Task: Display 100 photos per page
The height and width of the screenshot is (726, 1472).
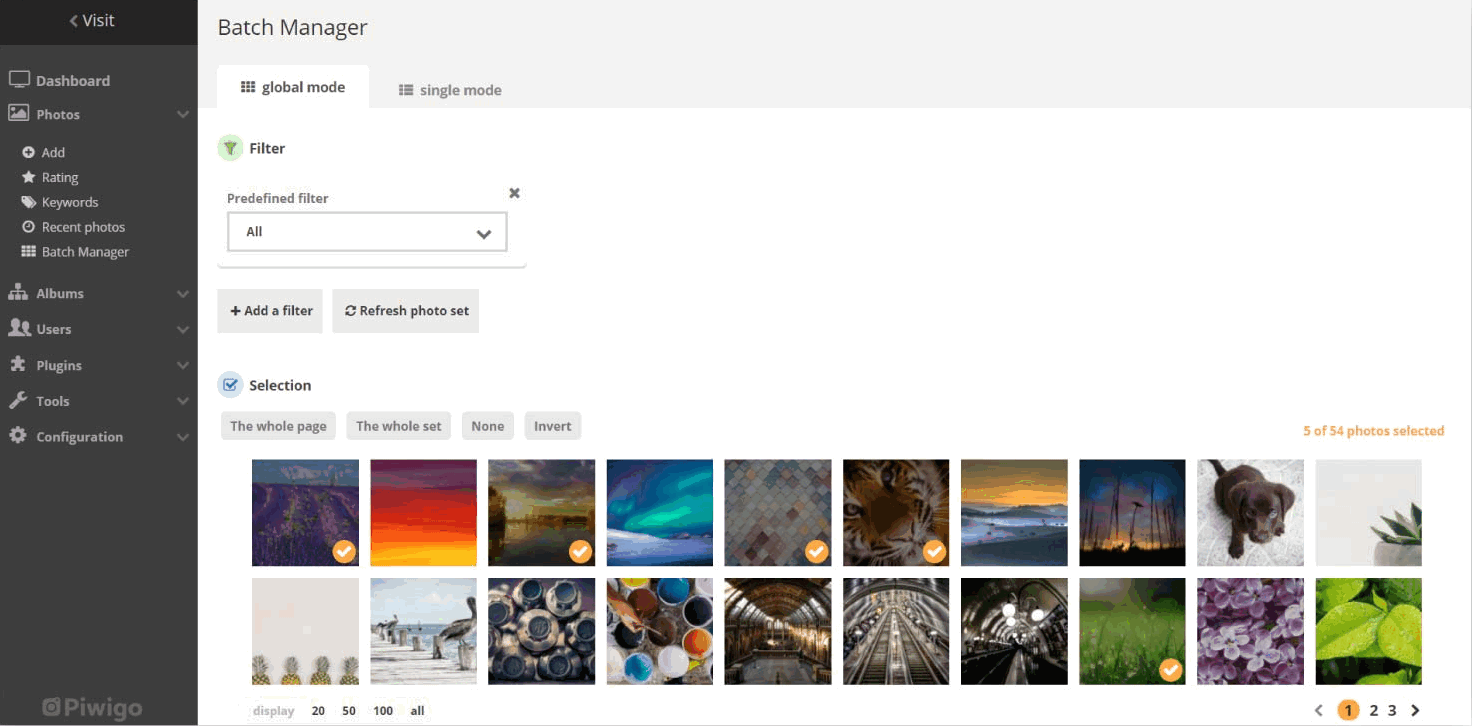Action: [x=383, y=711]
